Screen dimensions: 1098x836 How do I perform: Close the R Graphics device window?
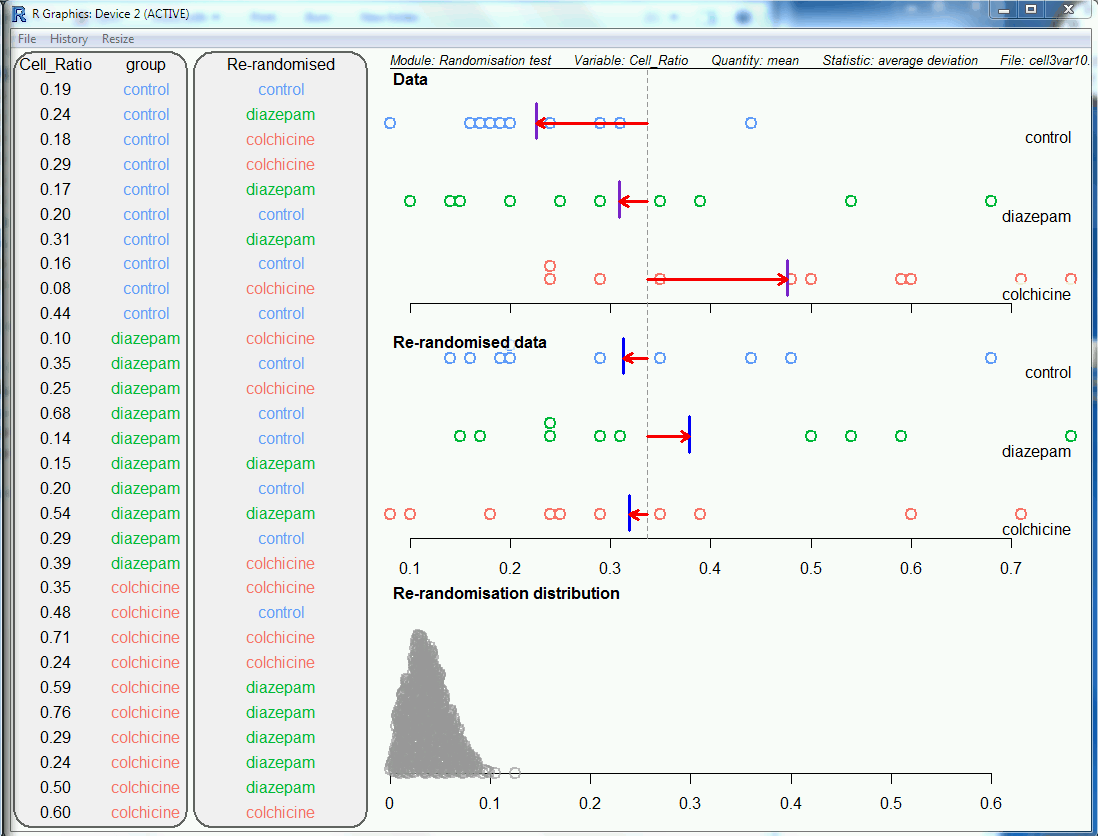pyautogui.click(x=1067, y=9)
